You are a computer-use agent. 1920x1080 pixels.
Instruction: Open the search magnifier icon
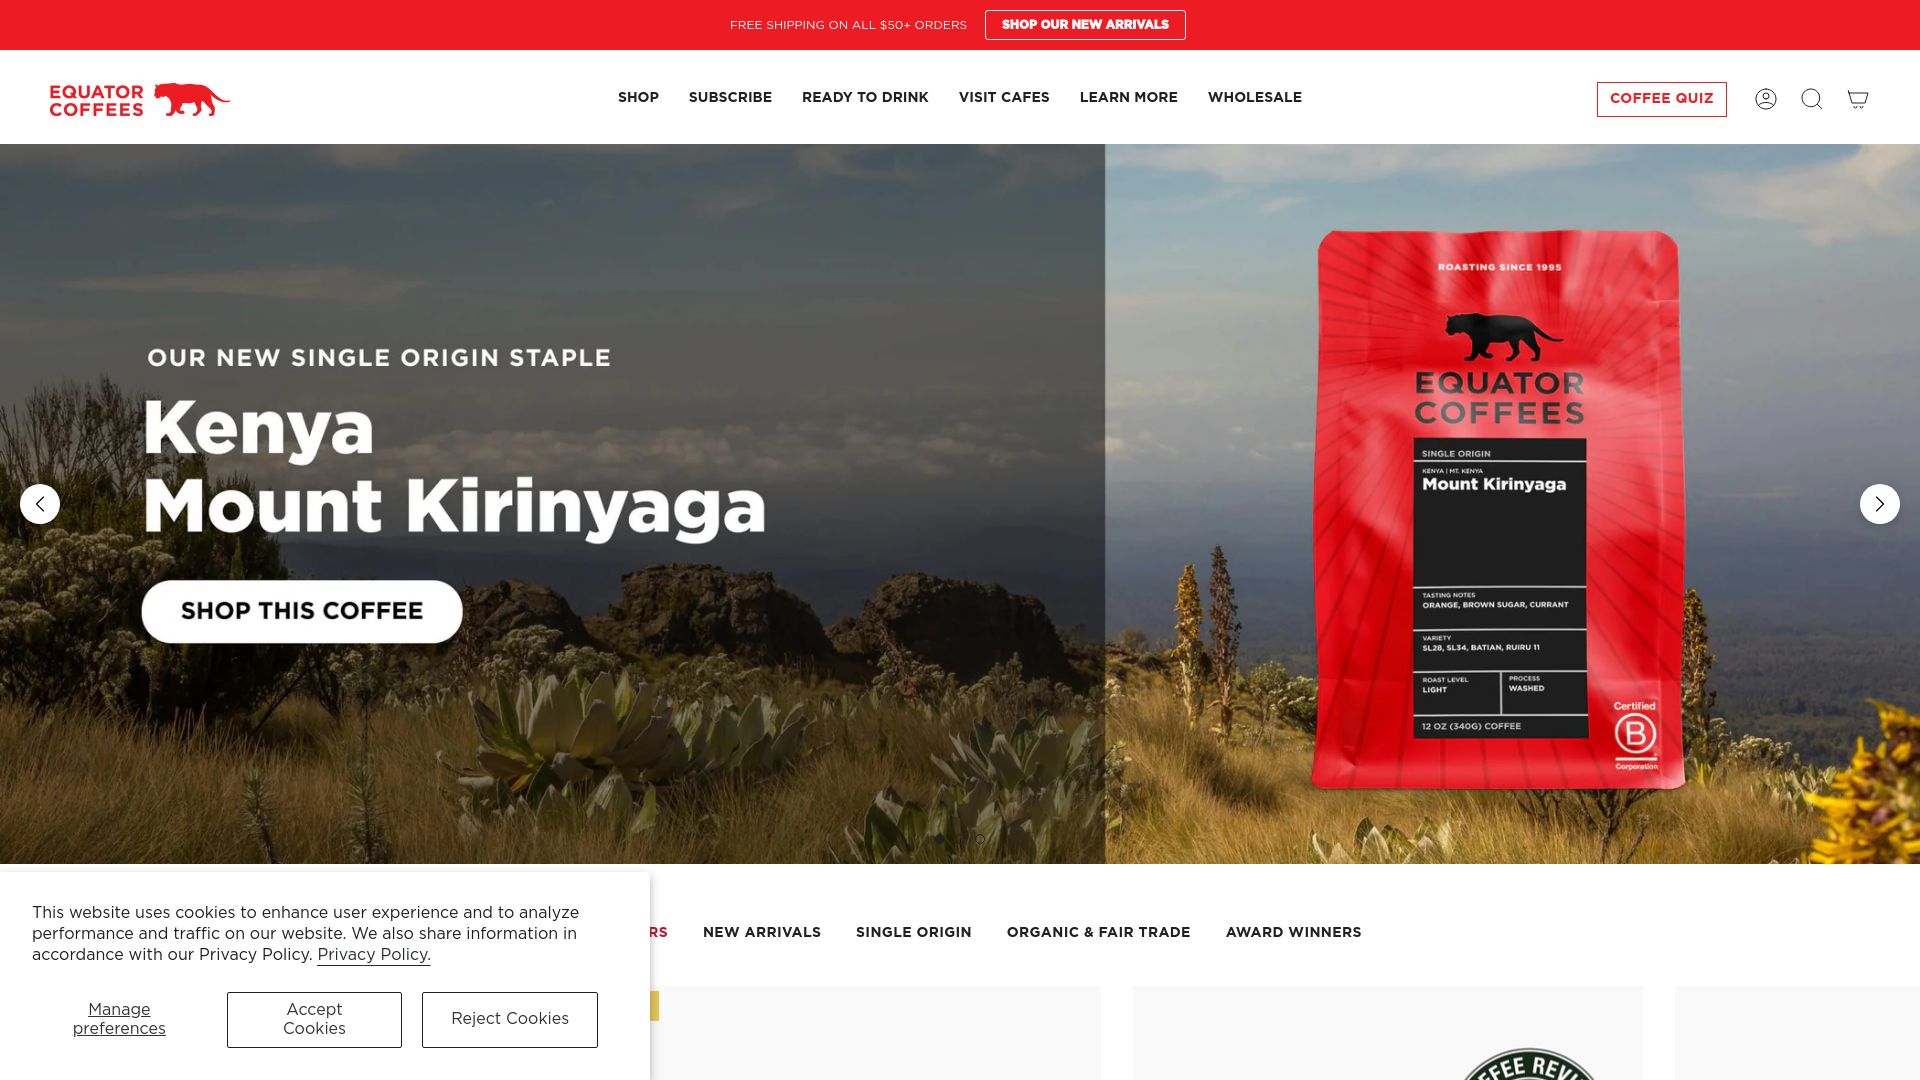pos(1812,99)
